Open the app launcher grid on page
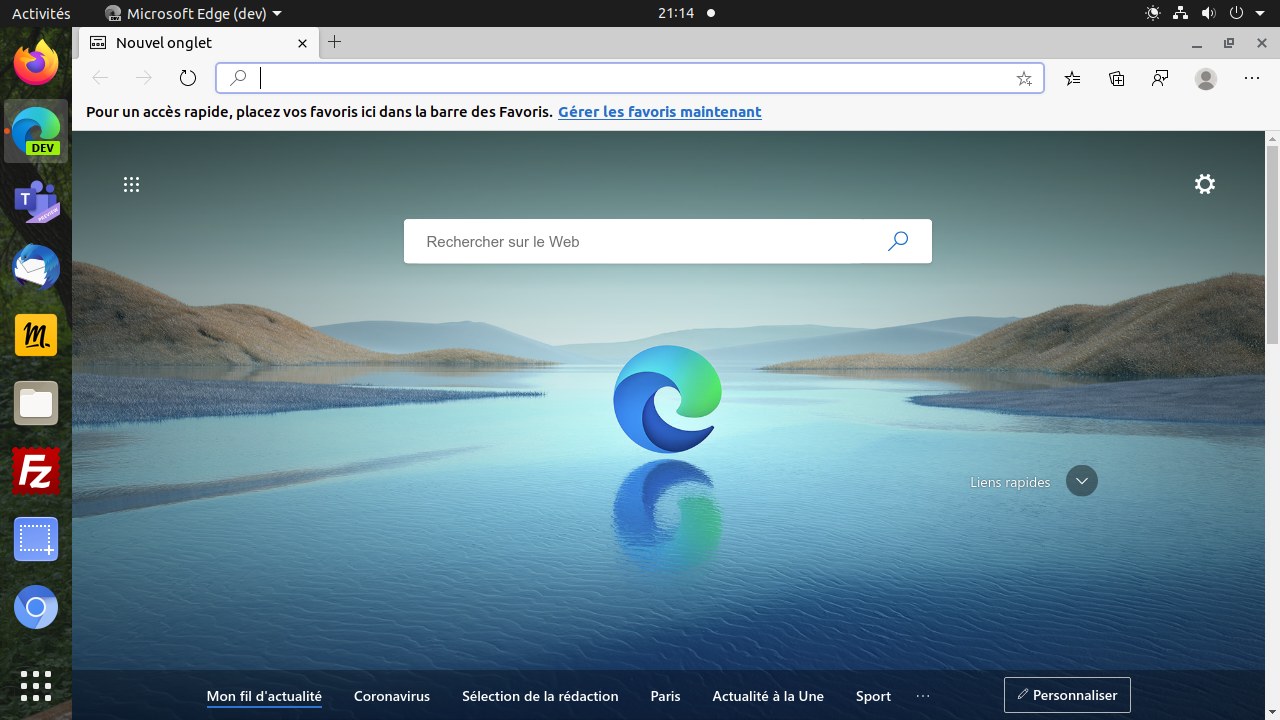 [131, 184]
